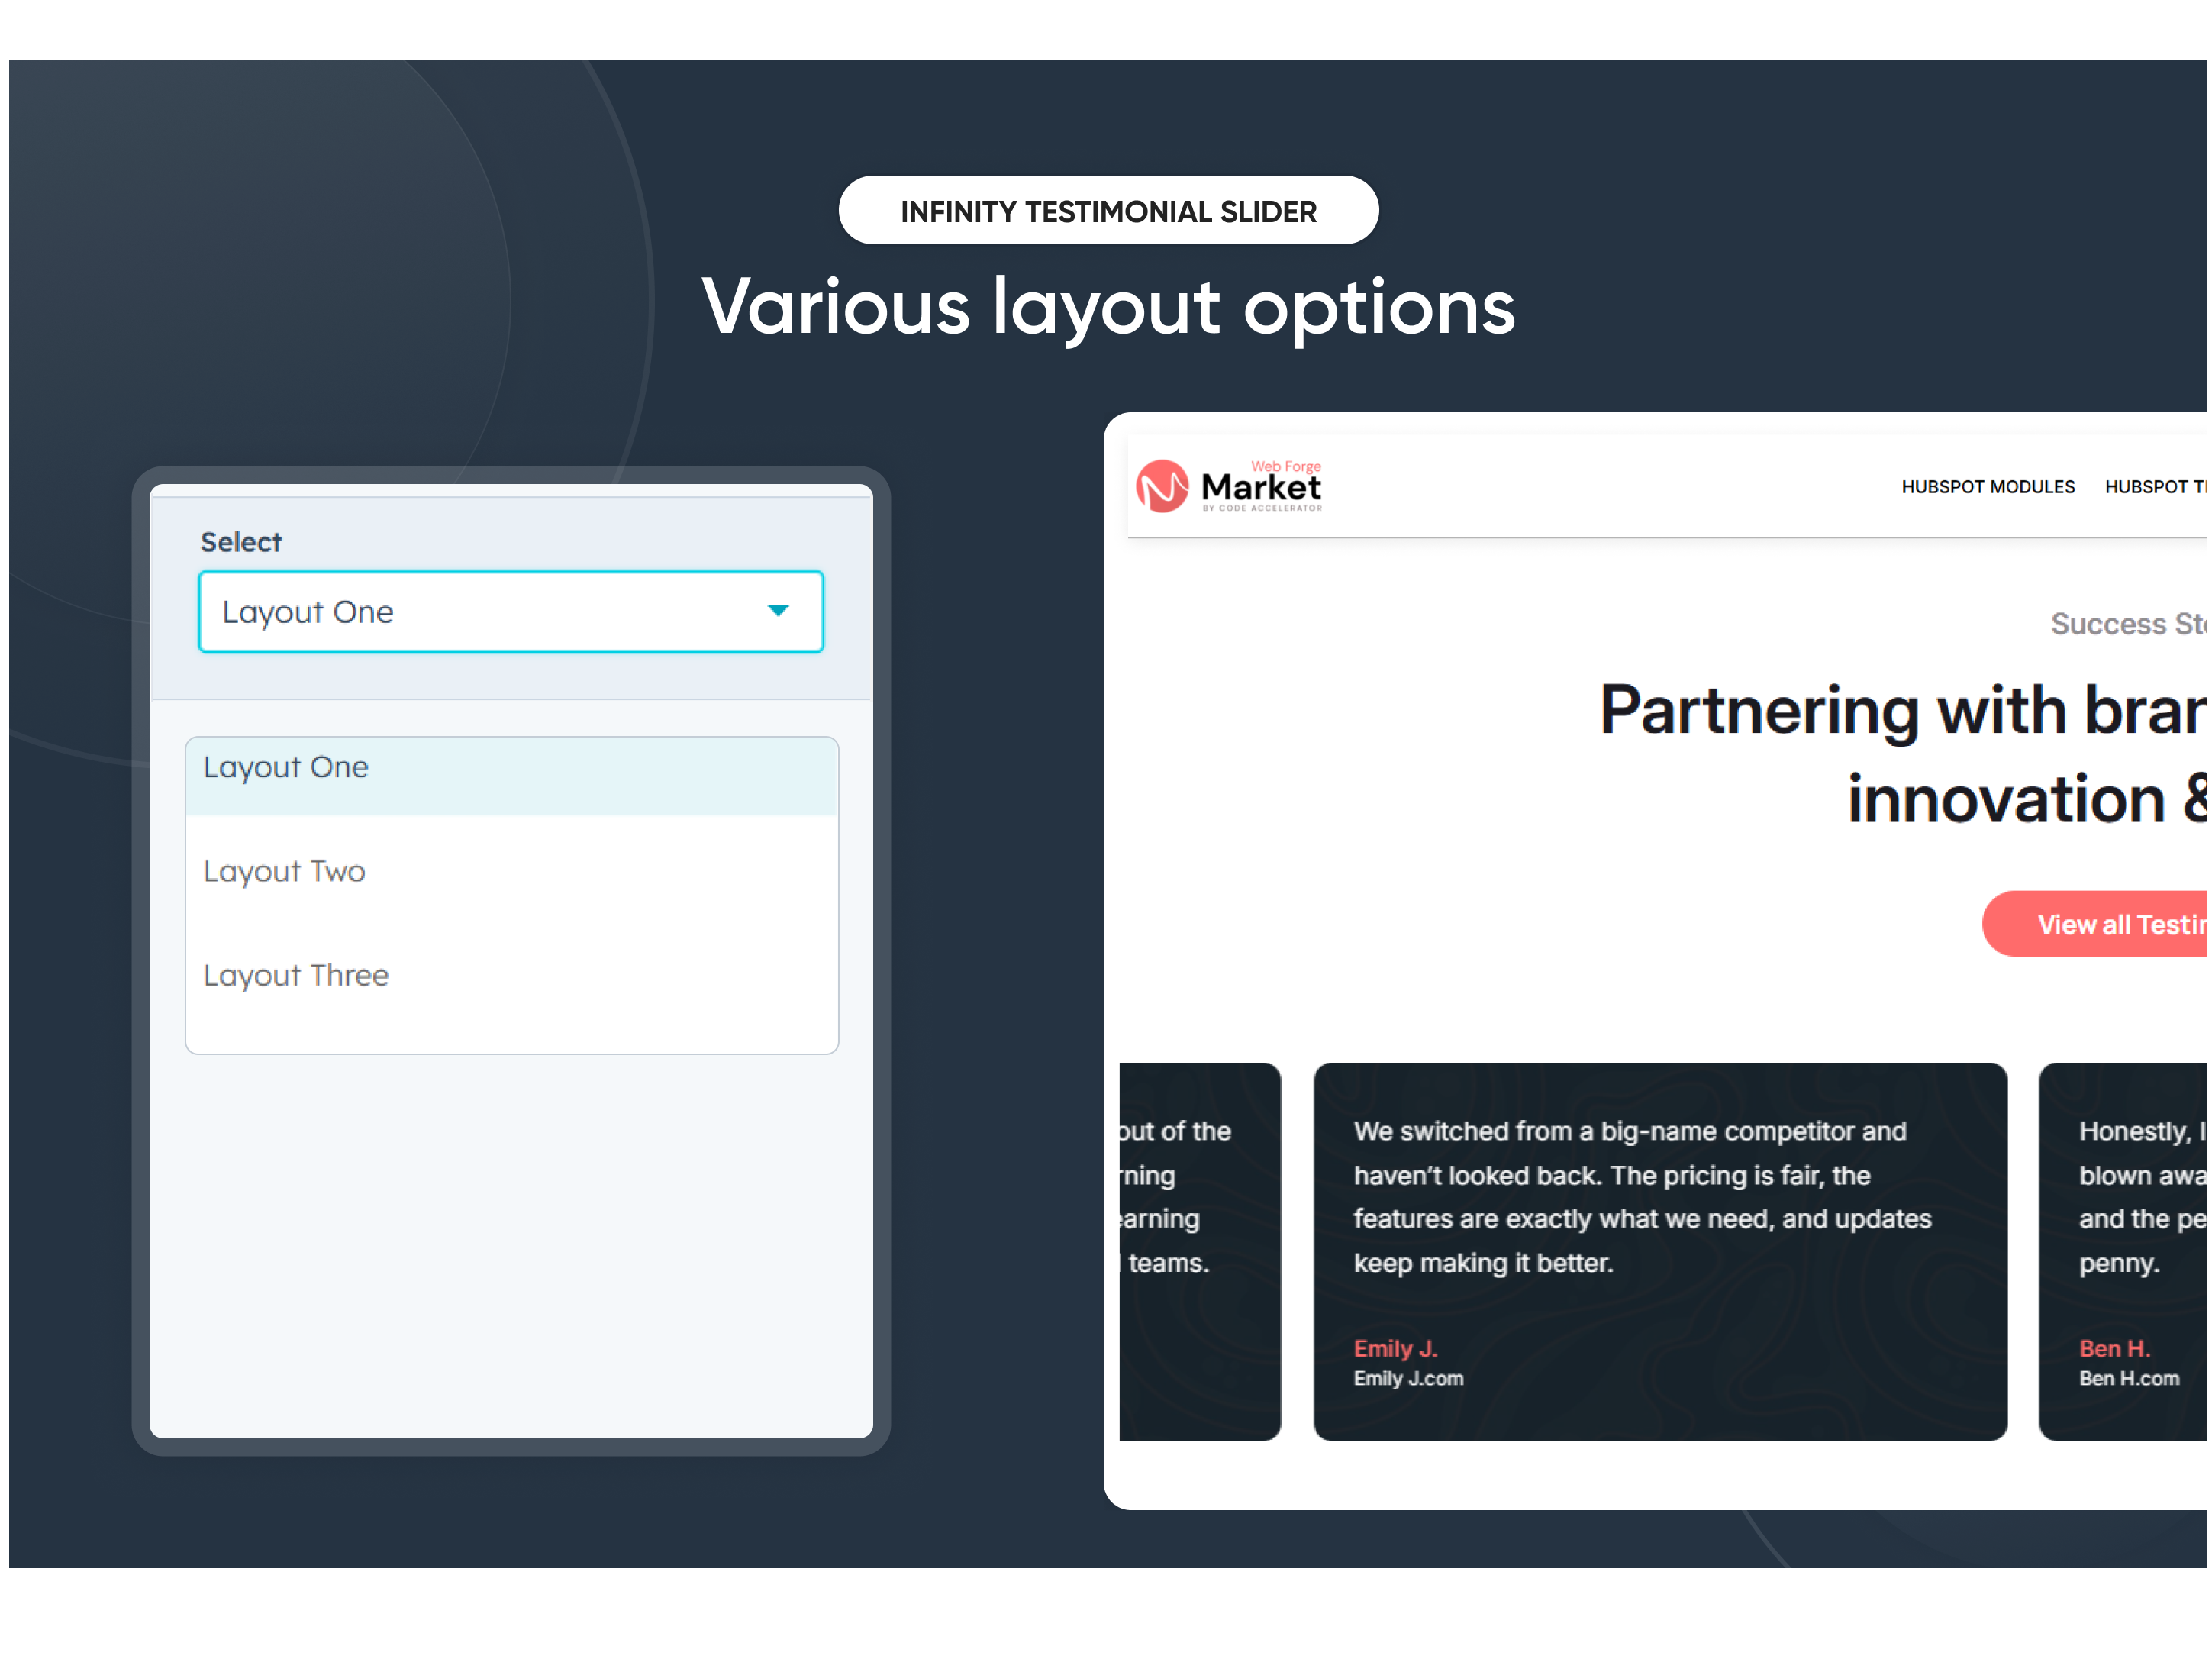Click inside the Select field showing Layout One
The image size is (2212, 1659).
pos(450,611)
